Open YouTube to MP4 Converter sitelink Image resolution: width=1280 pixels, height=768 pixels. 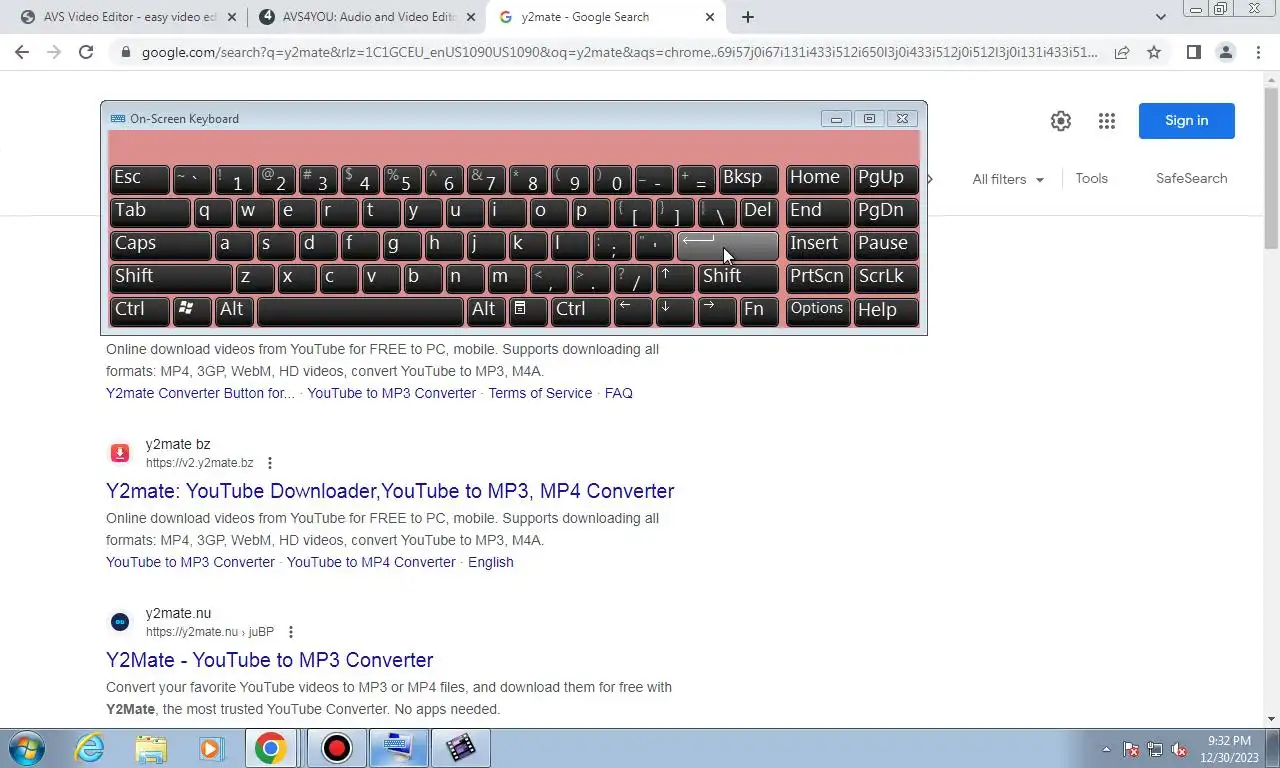[371, 562]
